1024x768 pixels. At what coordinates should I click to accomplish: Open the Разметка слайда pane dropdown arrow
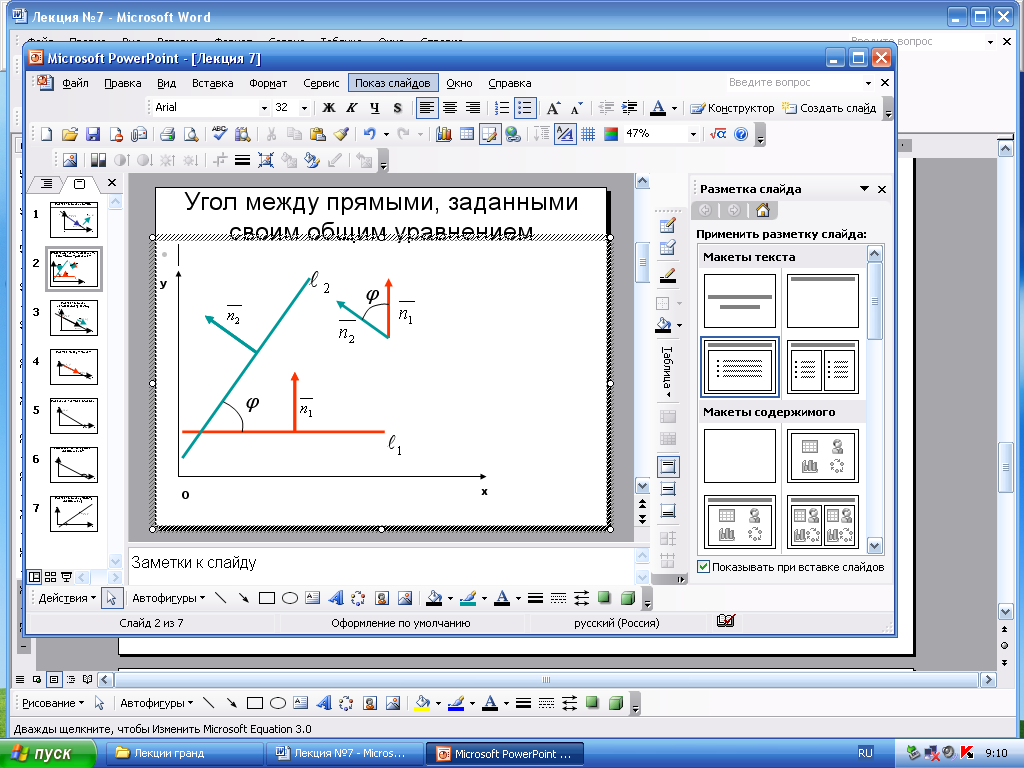click(x=864, y=189)
